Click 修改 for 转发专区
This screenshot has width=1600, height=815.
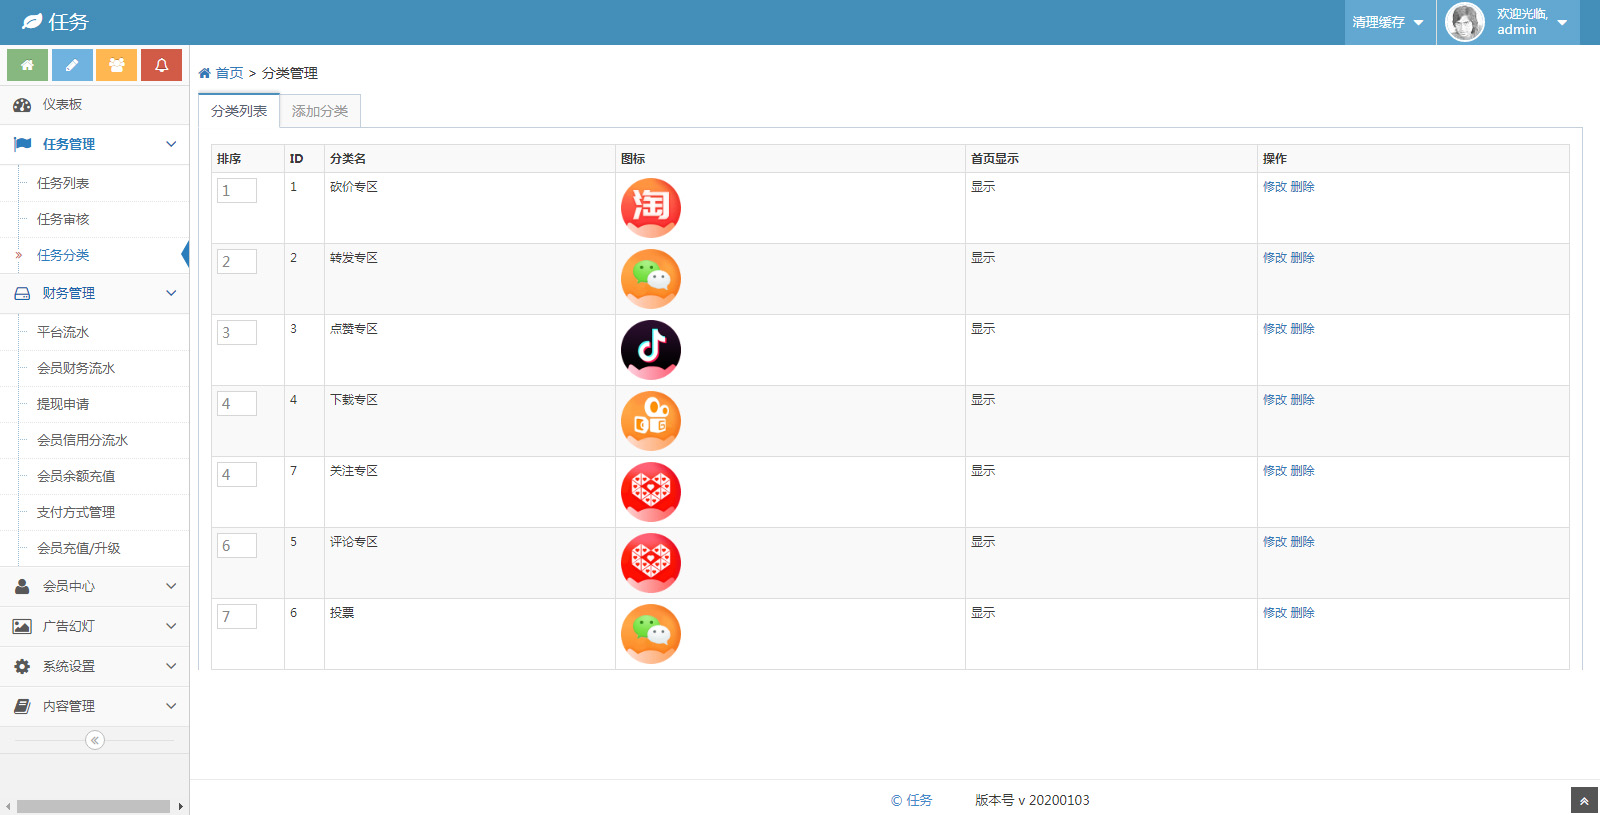point(1274,258)
